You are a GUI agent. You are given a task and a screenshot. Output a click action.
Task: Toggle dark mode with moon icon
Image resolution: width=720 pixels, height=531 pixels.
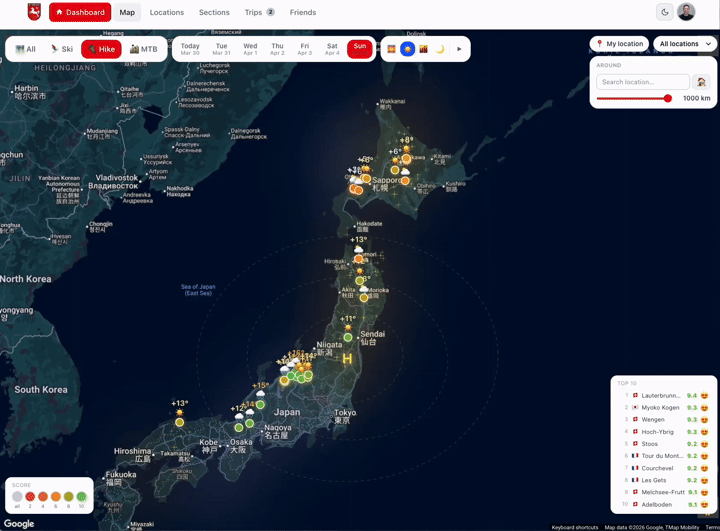click(665, 12)
